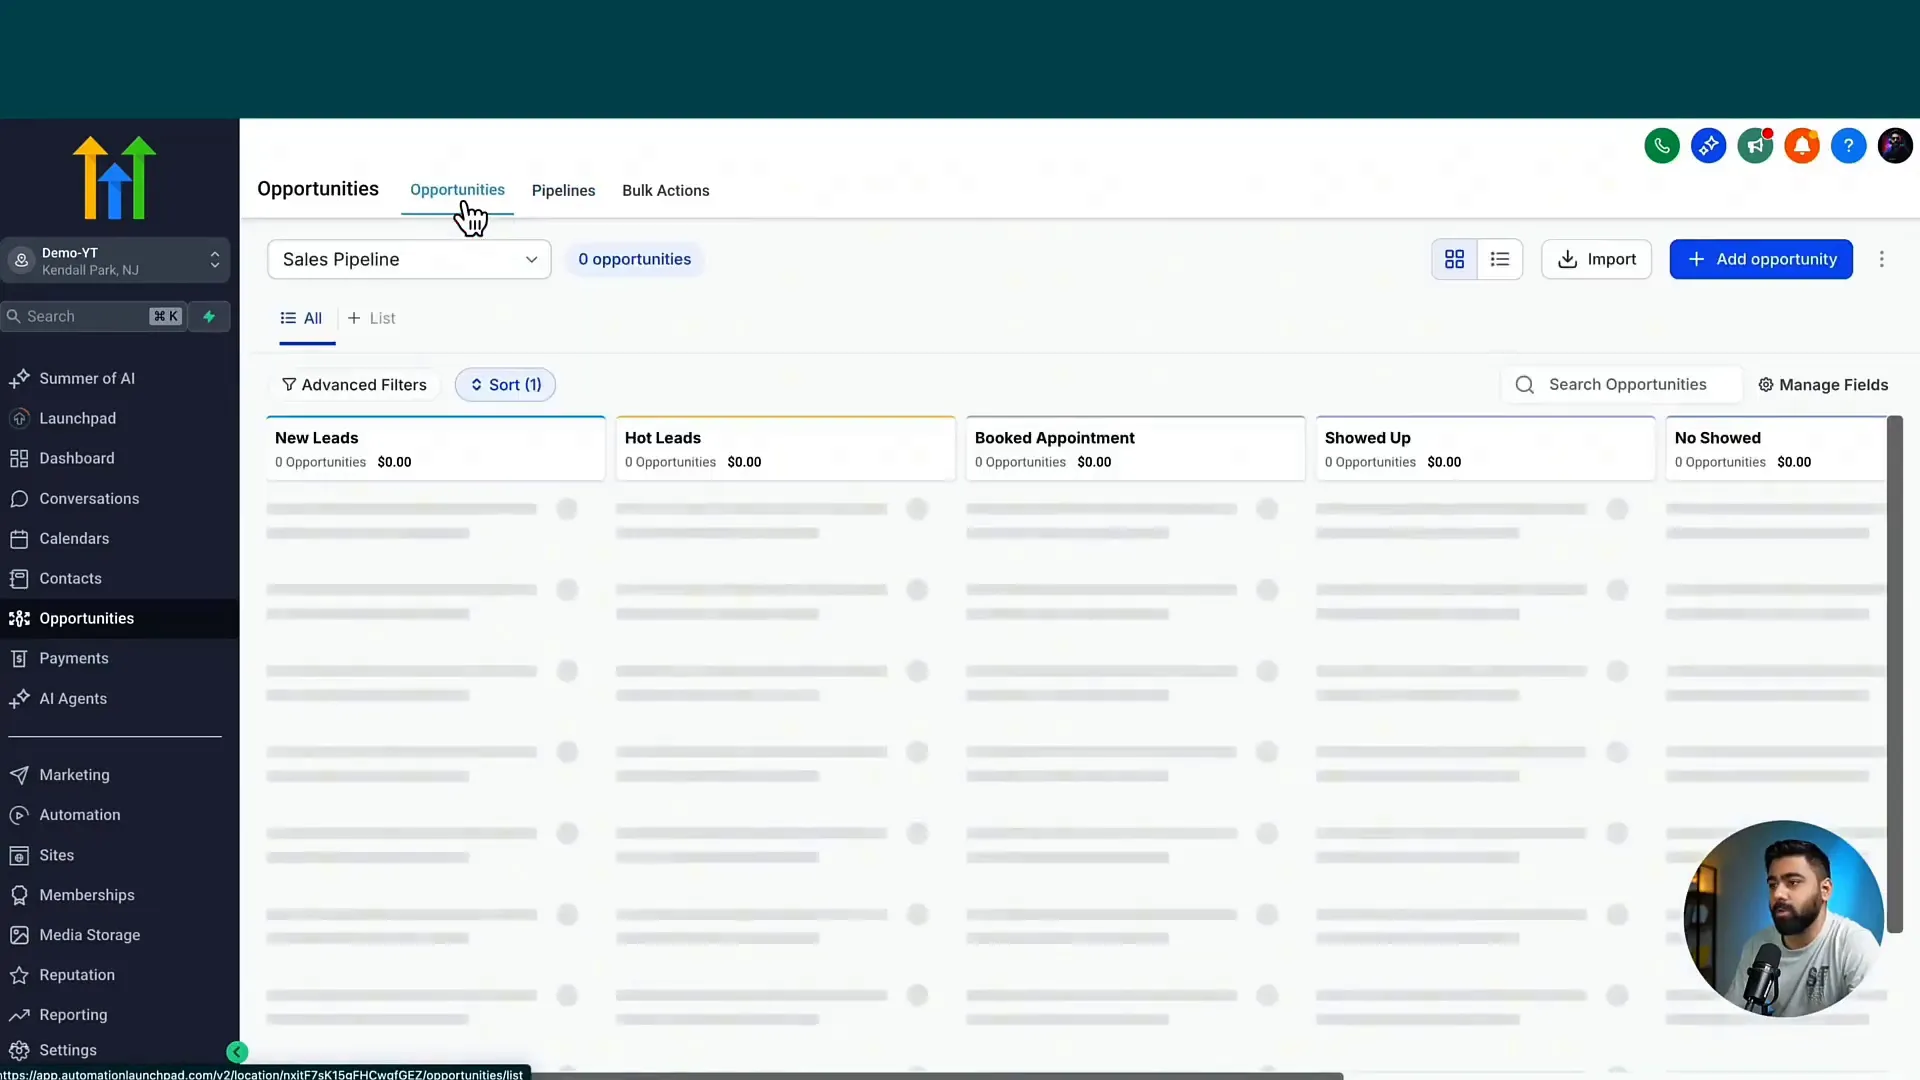Open Opportunities in the sidebar

[x=119, y=618]
